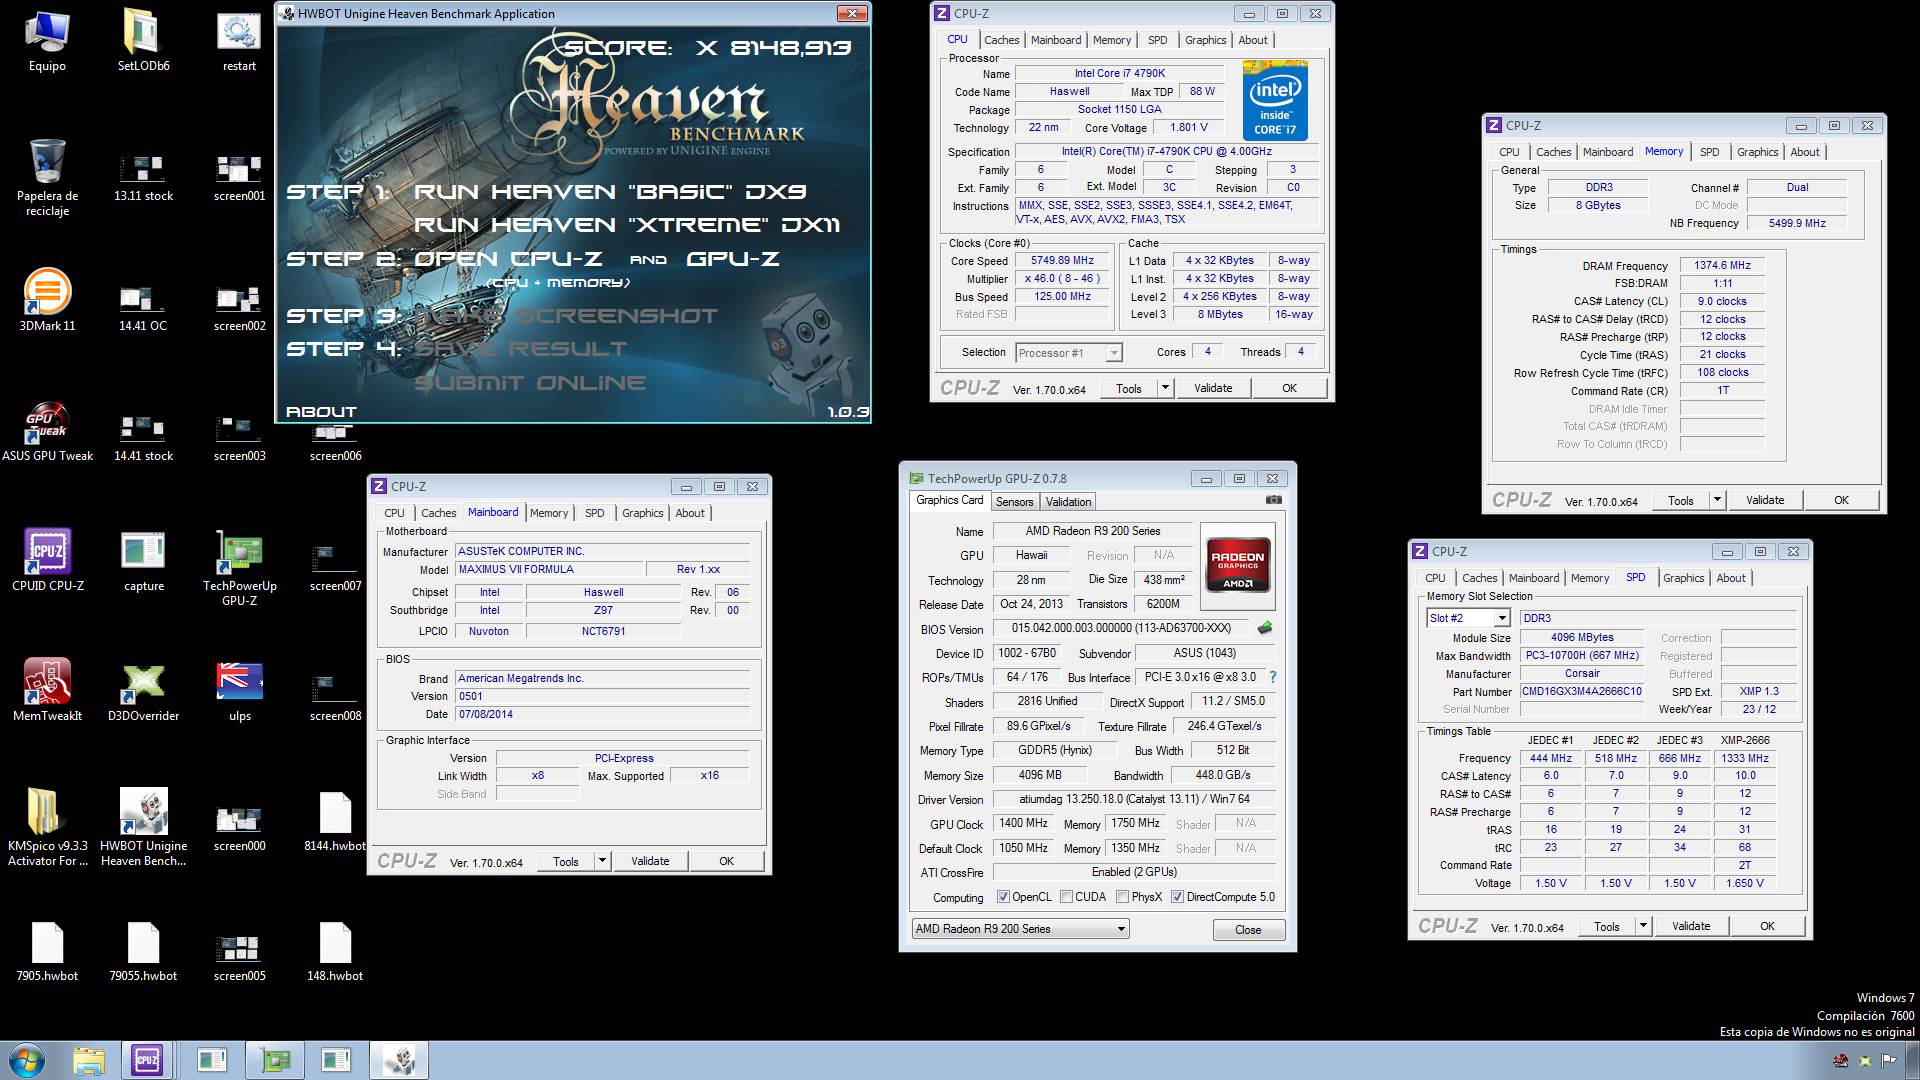Select the 79055.hwbot file
This screenshot has width=1920, height=1080.
[143, 950]
